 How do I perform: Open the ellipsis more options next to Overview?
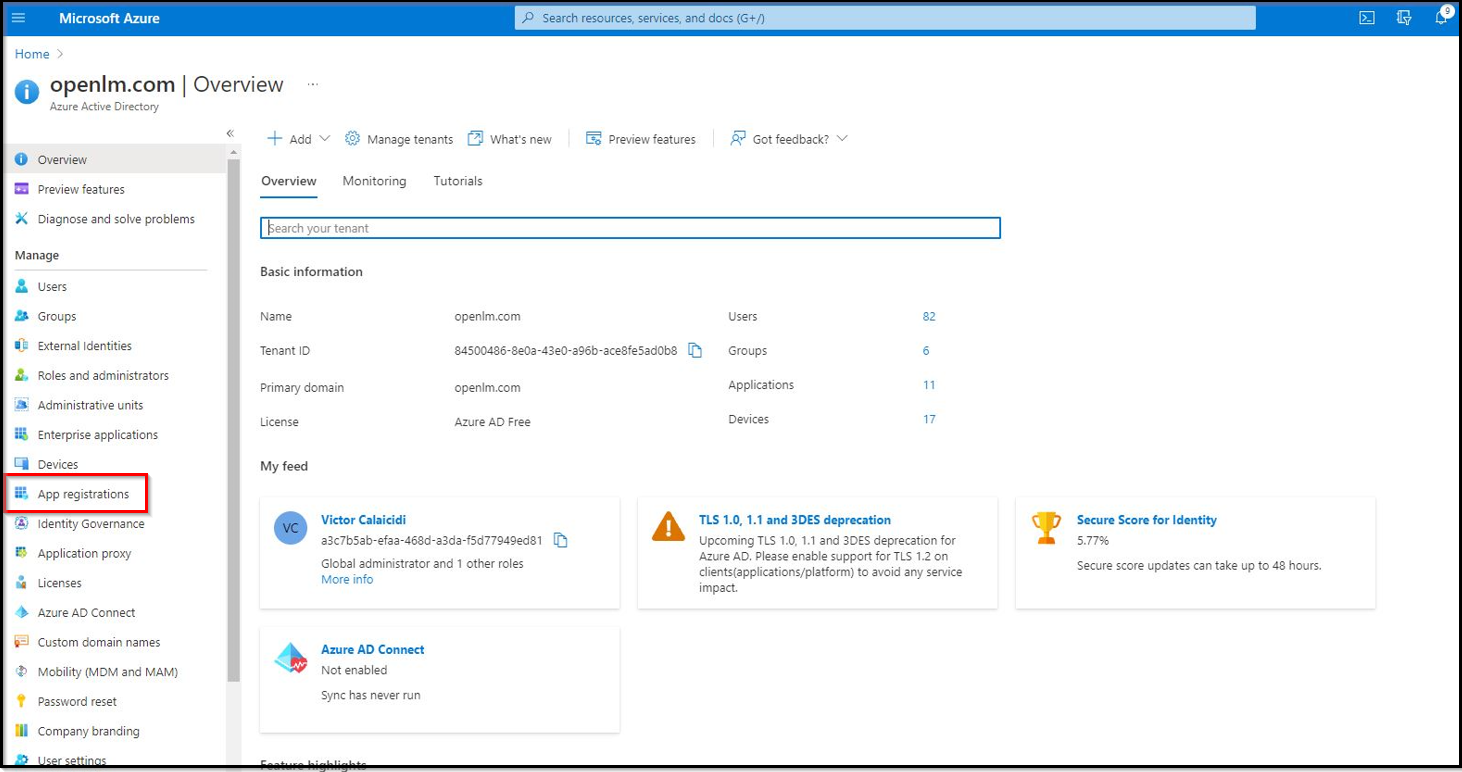[x=313, y=85]
